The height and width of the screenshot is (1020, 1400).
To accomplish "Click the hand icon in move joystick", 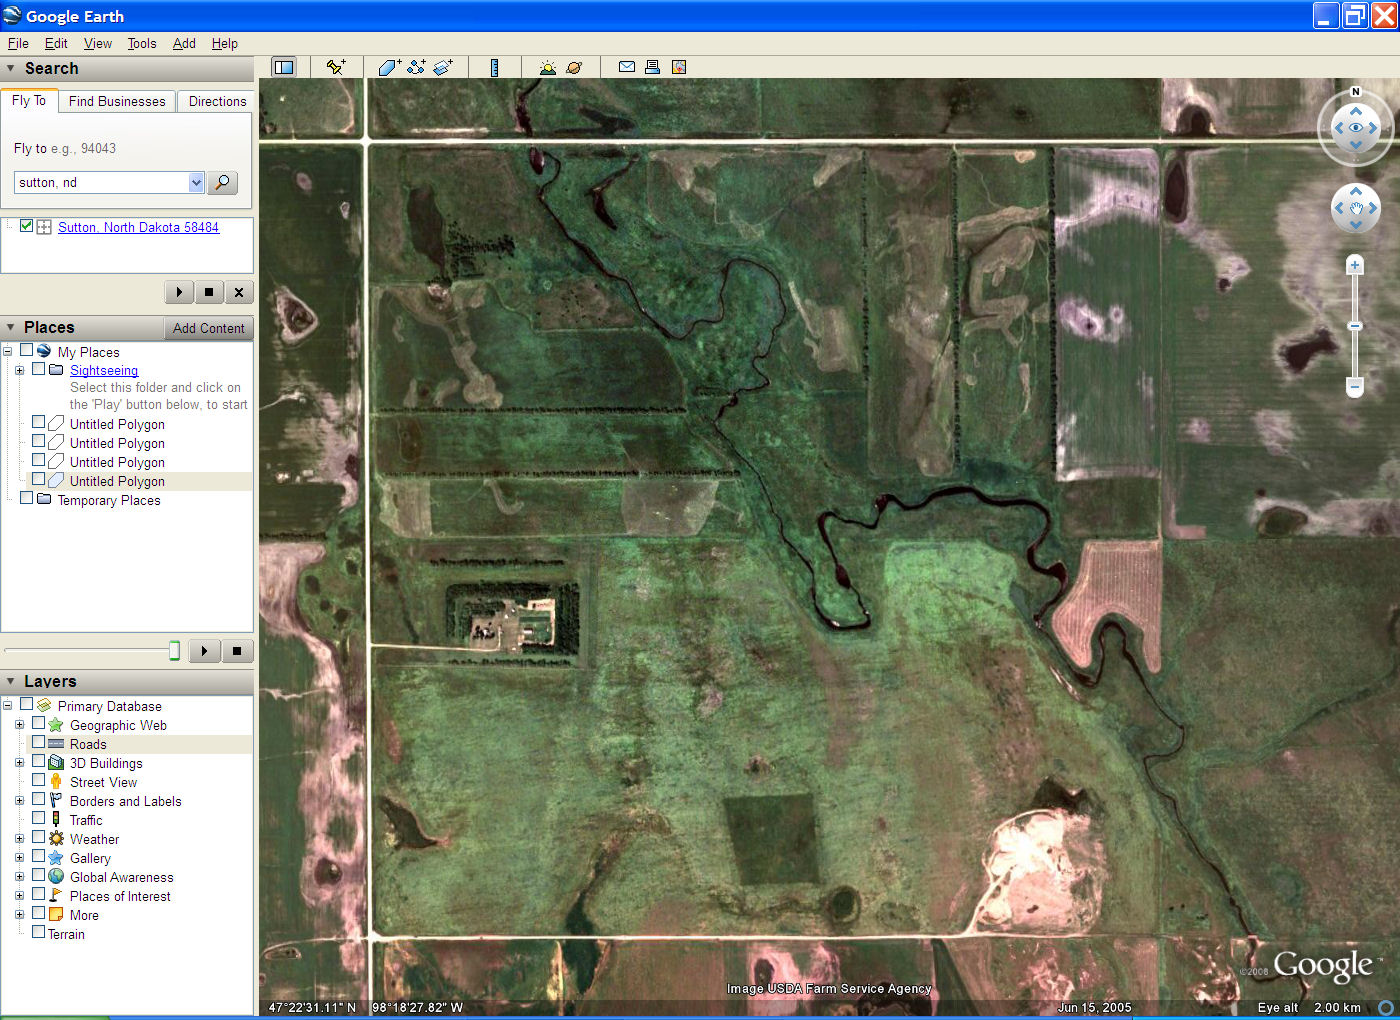I will [1356, 208].
